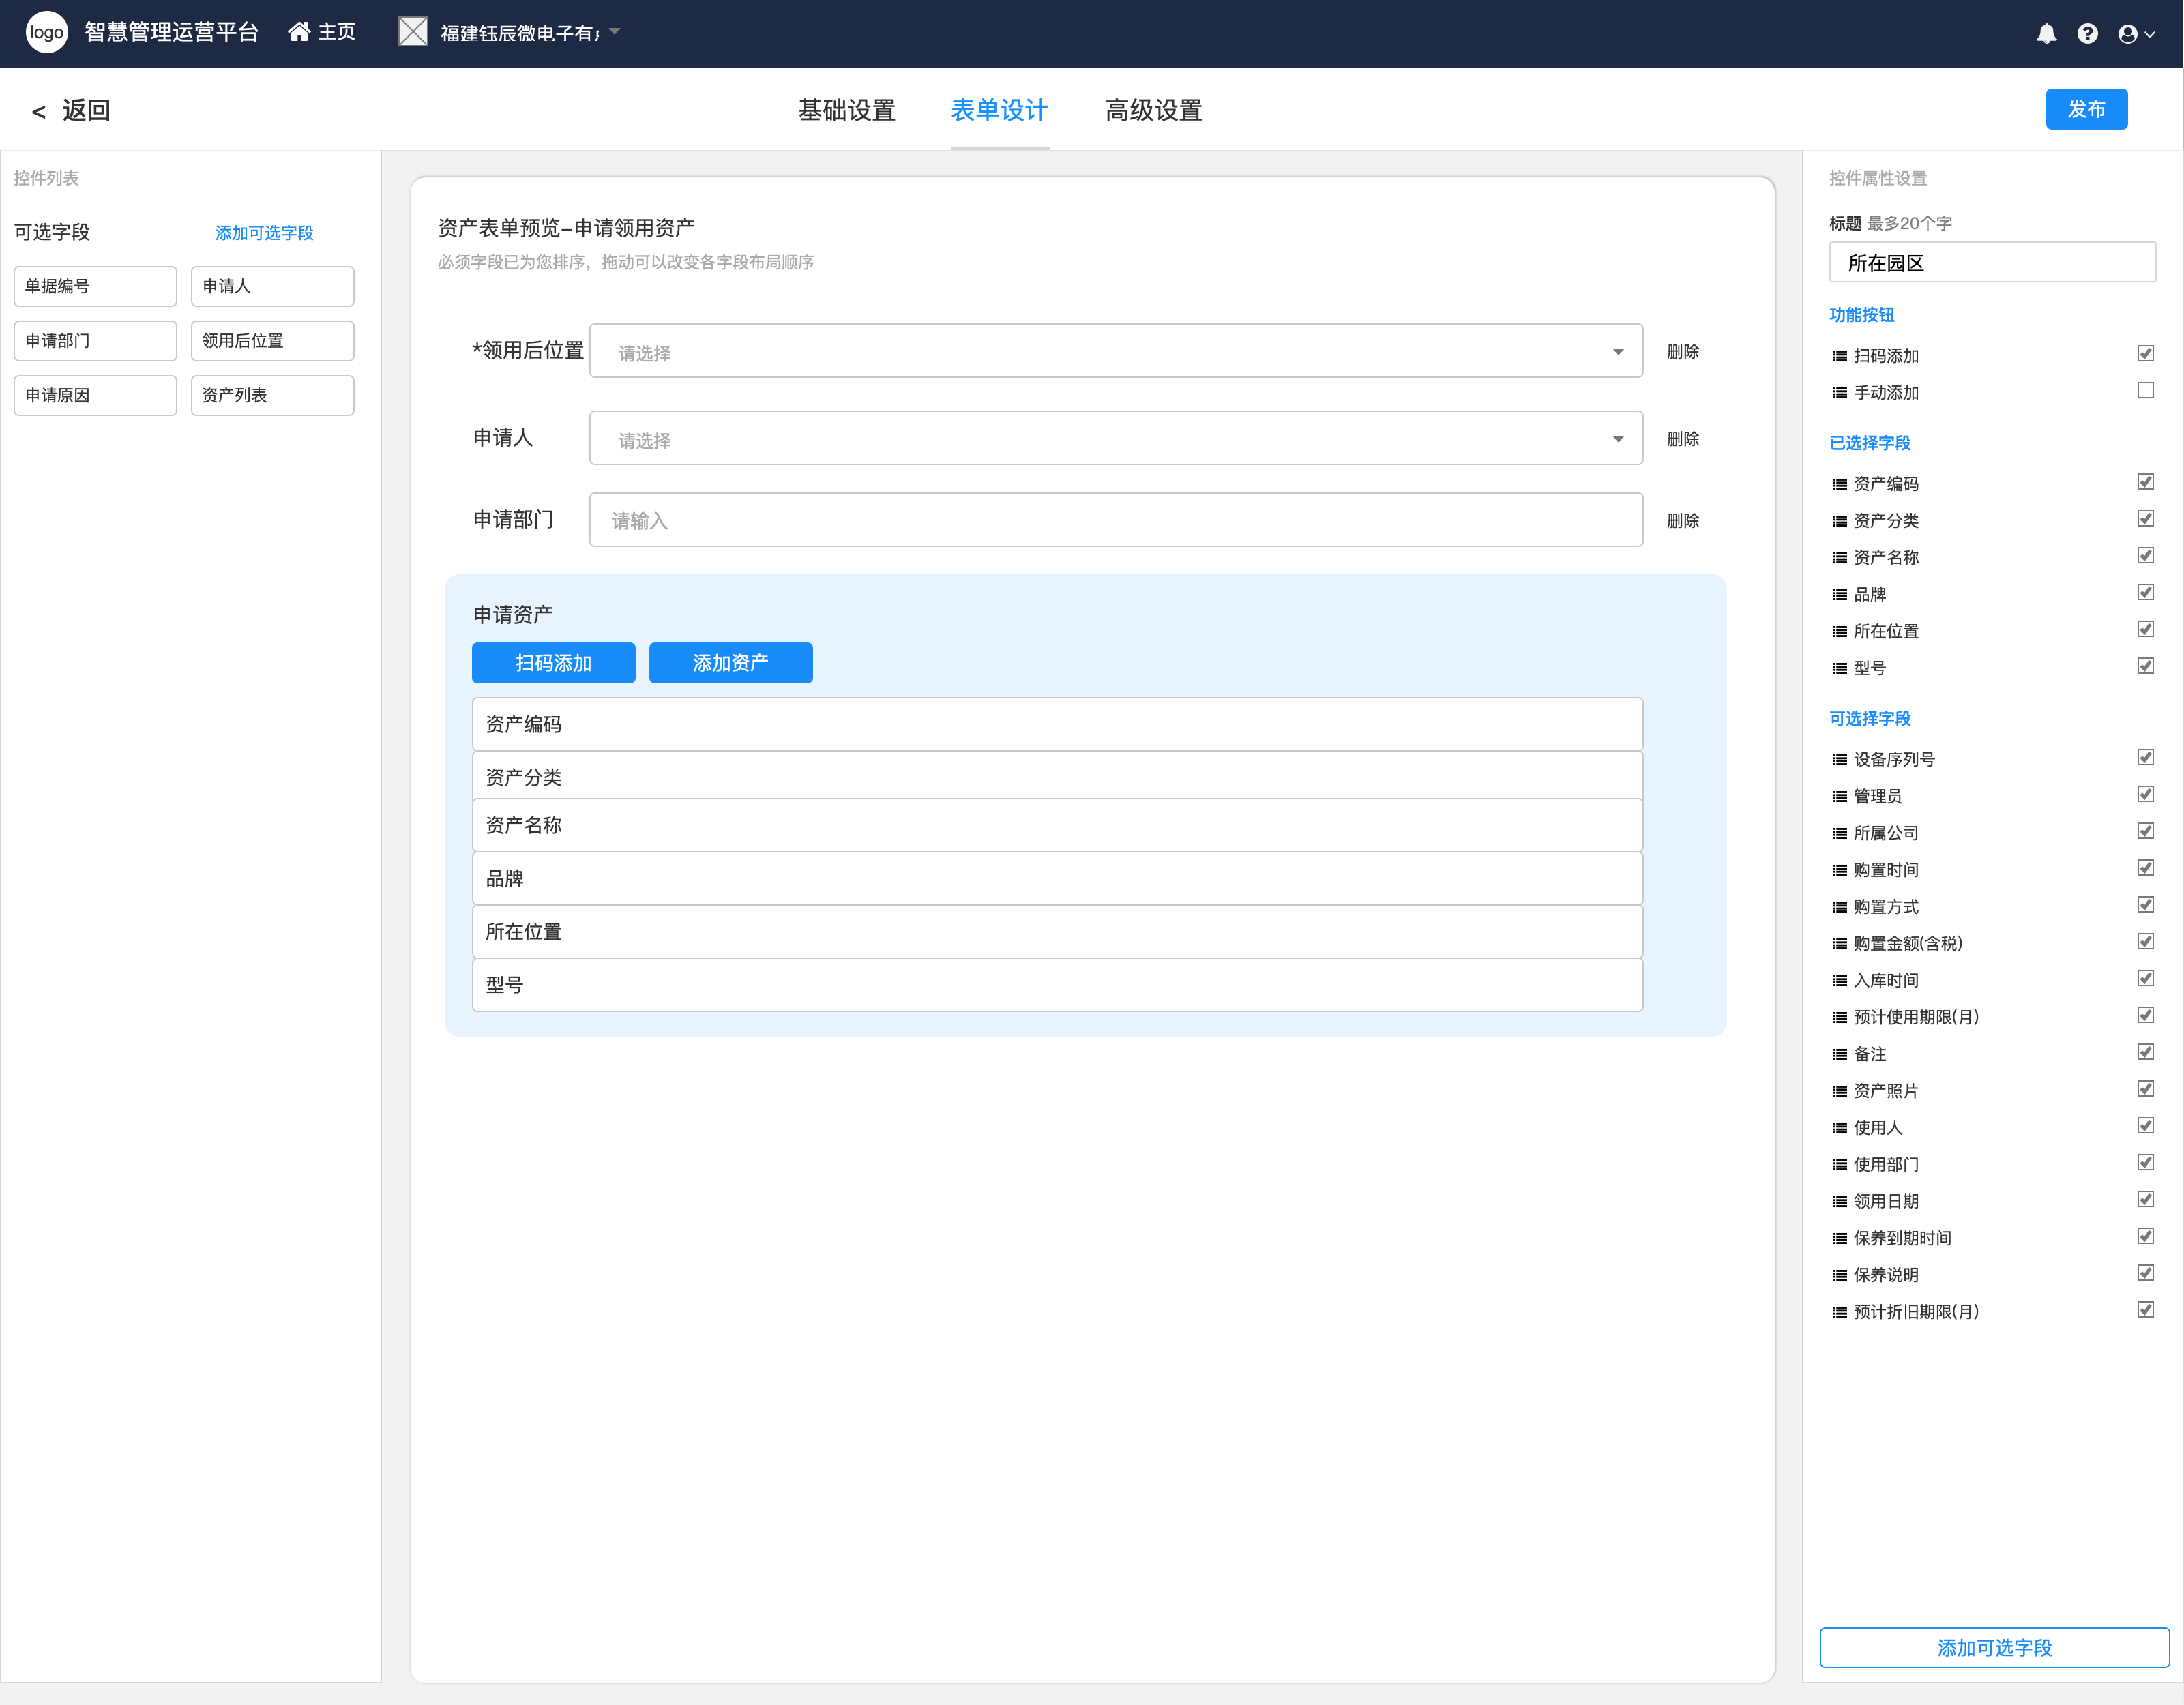Open the 申请人 select dropdown
Viewport: 2184px width, 1705px height.
click(1116, 438)
